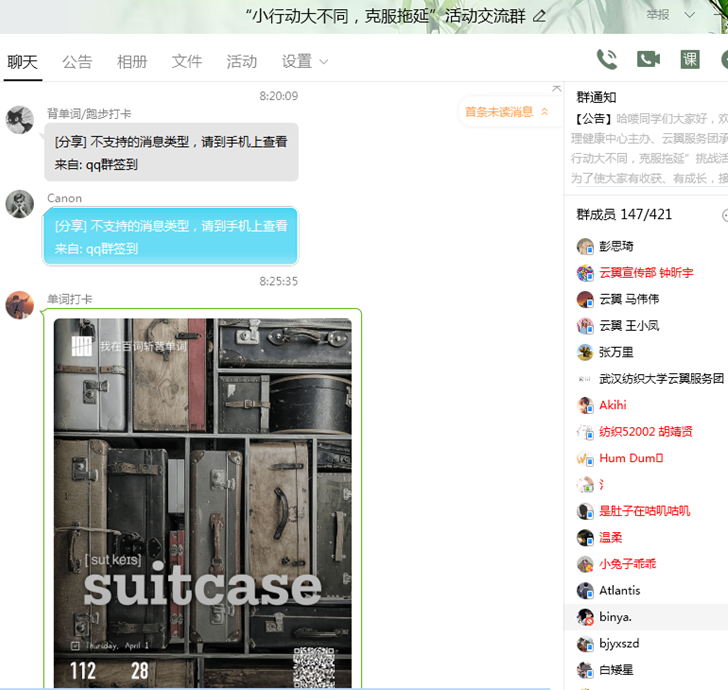Collapse the unread message bar with small arrow

(545, 112)
